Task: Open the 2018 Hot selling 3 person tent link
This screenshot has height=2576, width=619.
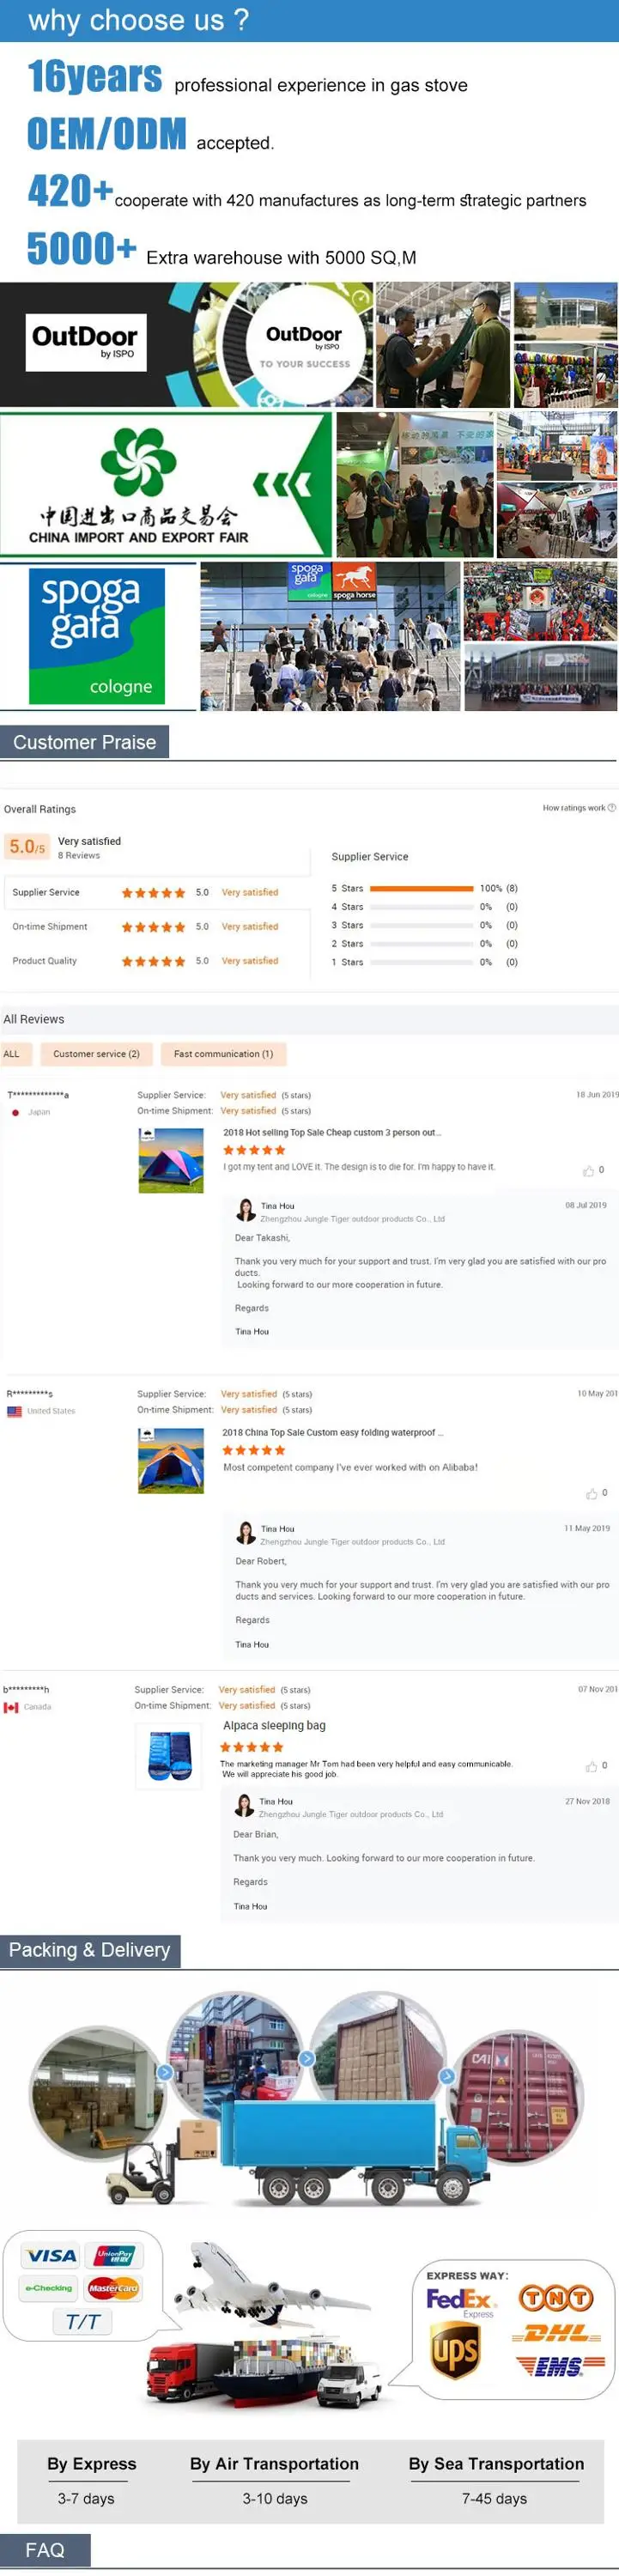Action: 331,1133
